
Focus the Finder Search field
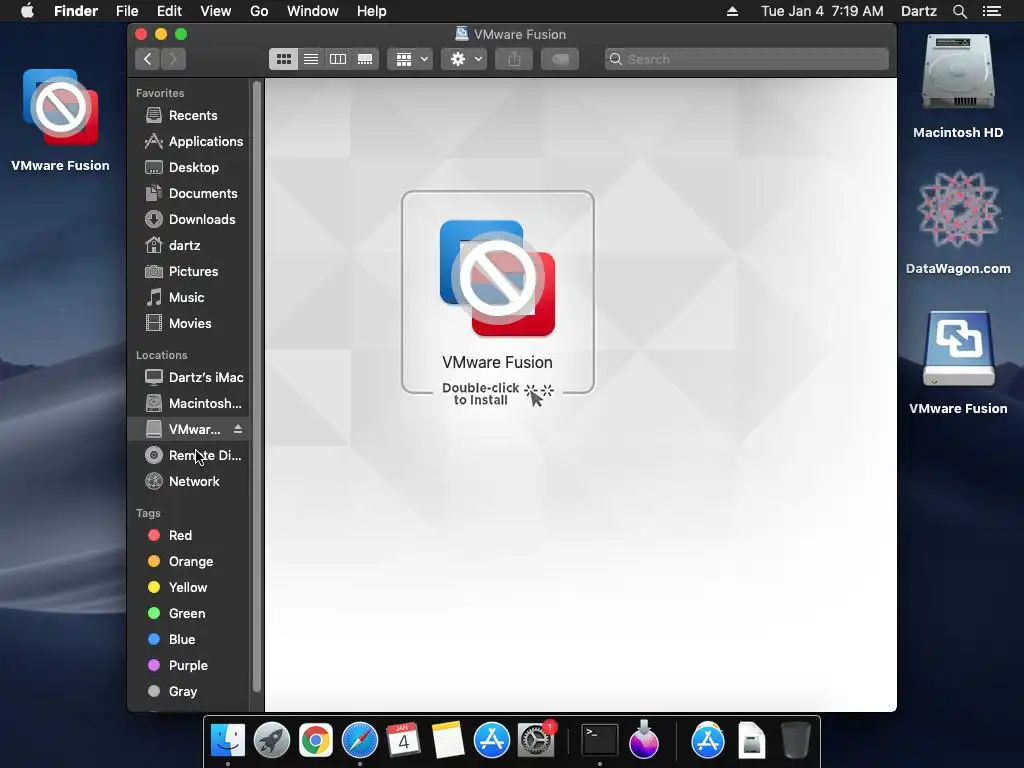pos(746,59)
